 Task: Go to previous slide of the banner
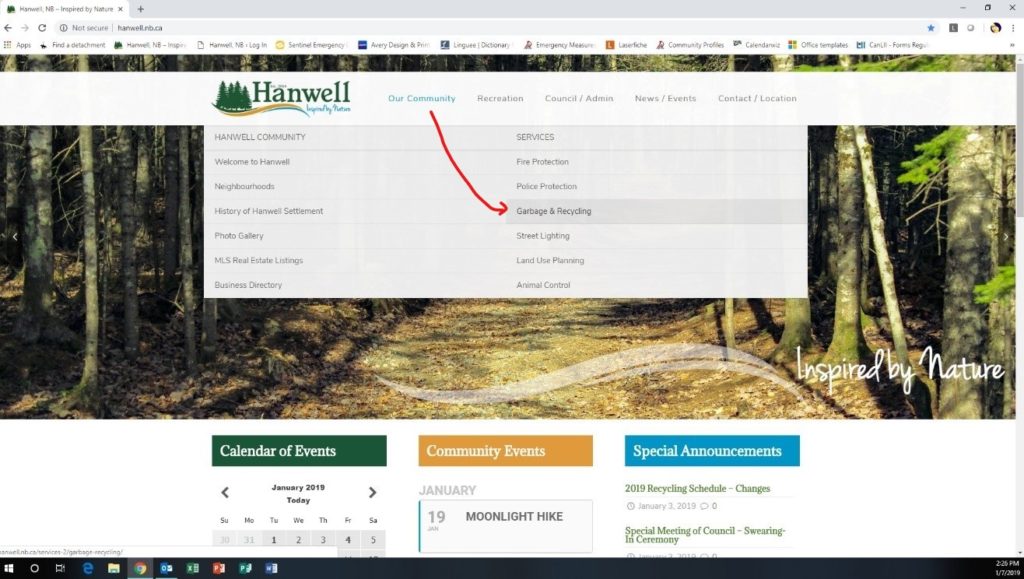coord(15,237)
